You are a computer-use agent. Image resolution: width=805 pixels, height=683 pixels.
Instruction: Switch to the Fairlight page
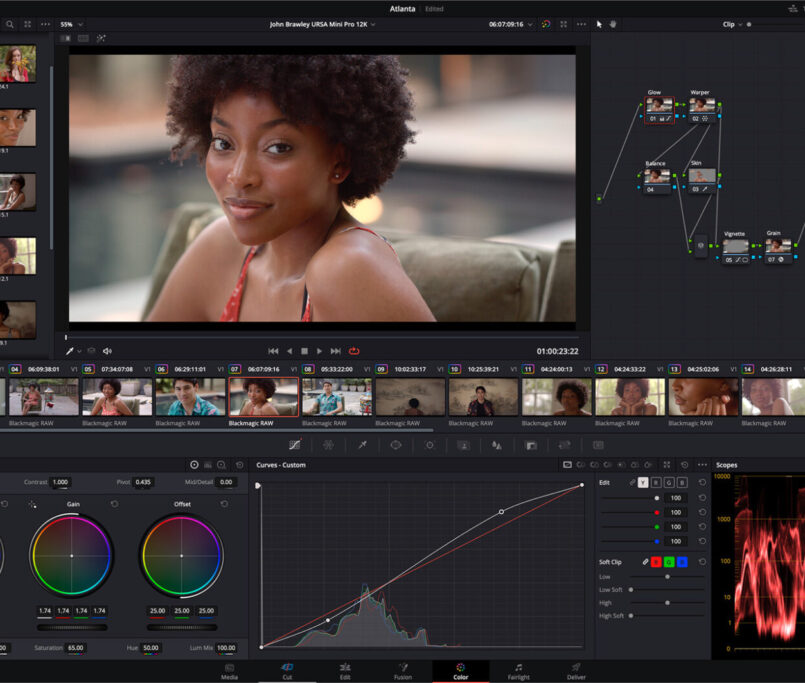pyautogui.click(x=519, y=671)
